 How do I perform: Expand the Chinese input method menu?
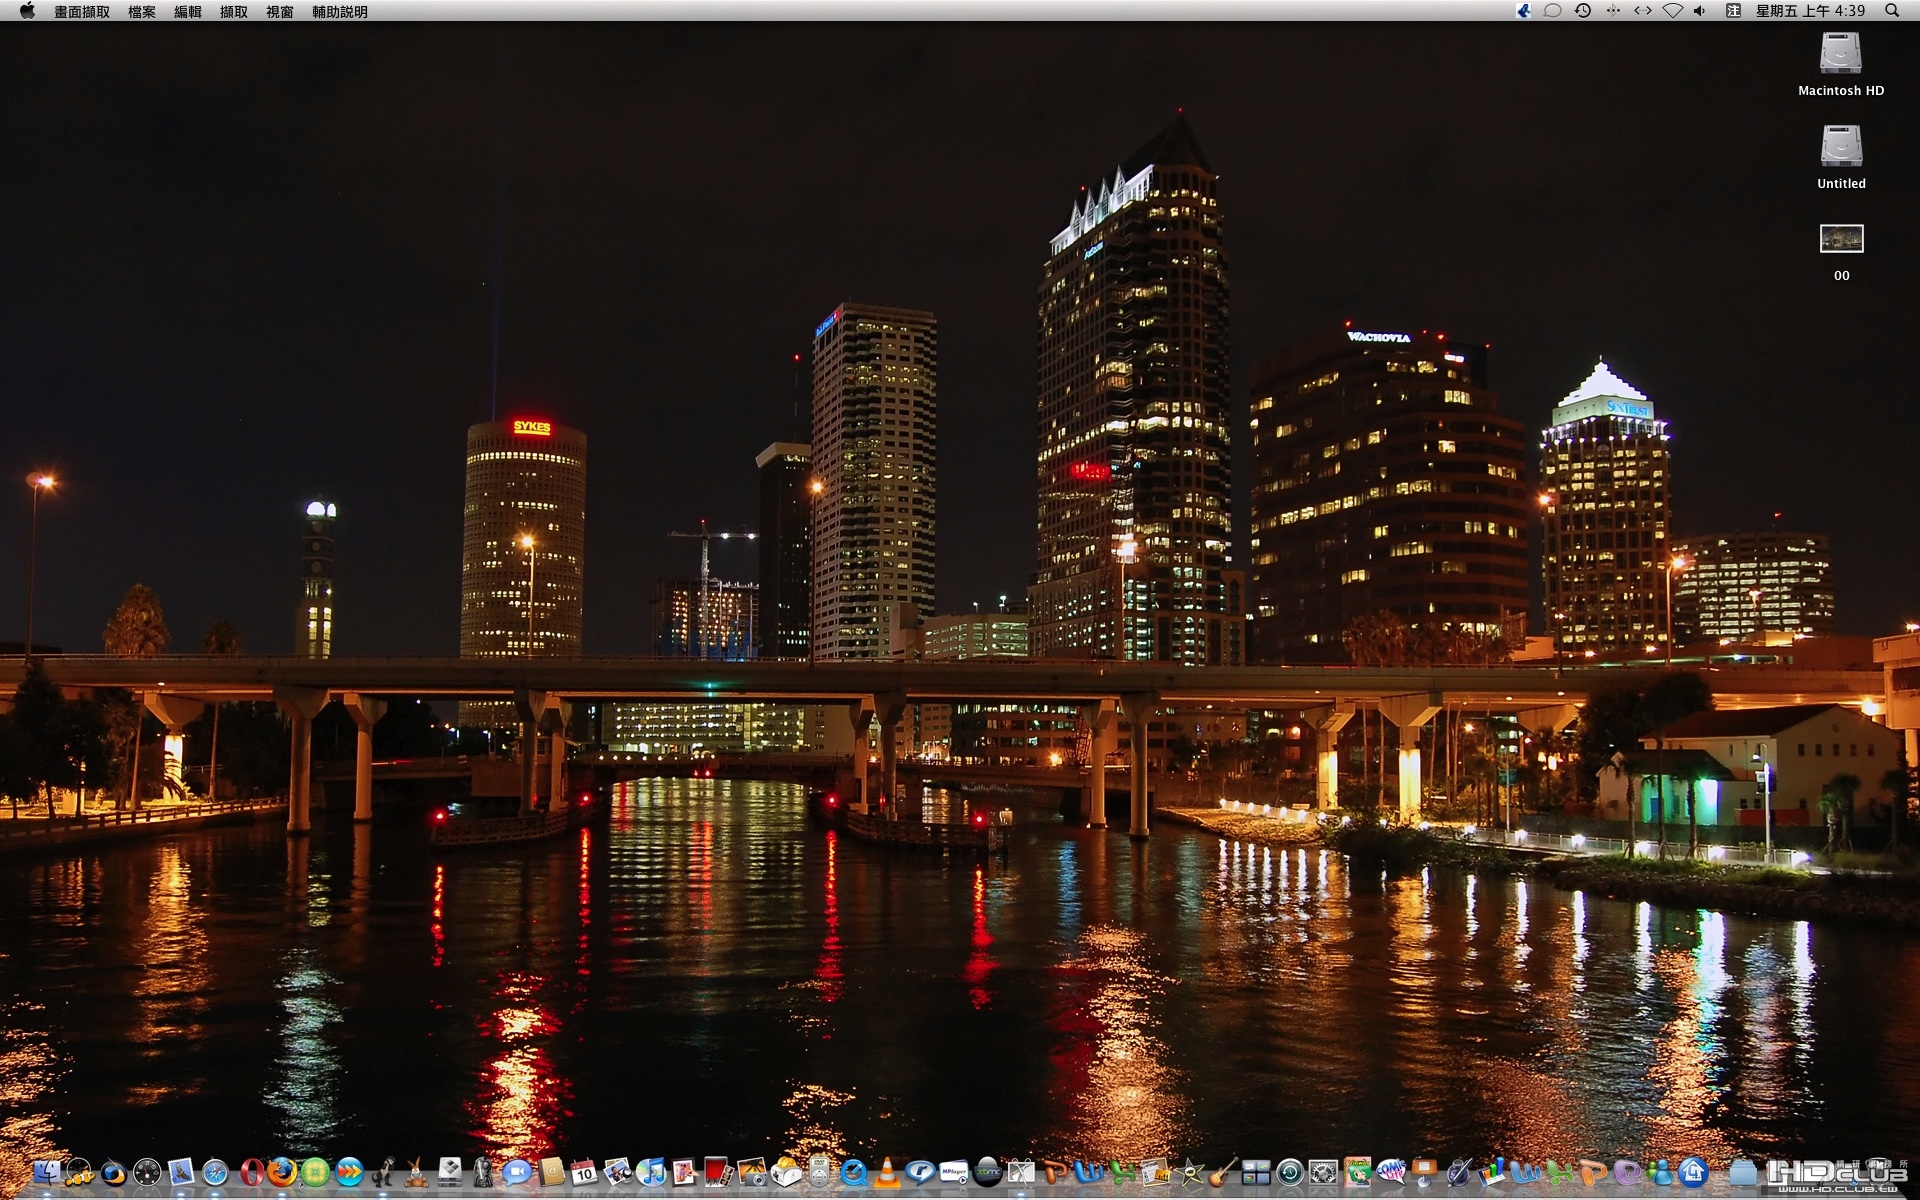click(1733, 11)
